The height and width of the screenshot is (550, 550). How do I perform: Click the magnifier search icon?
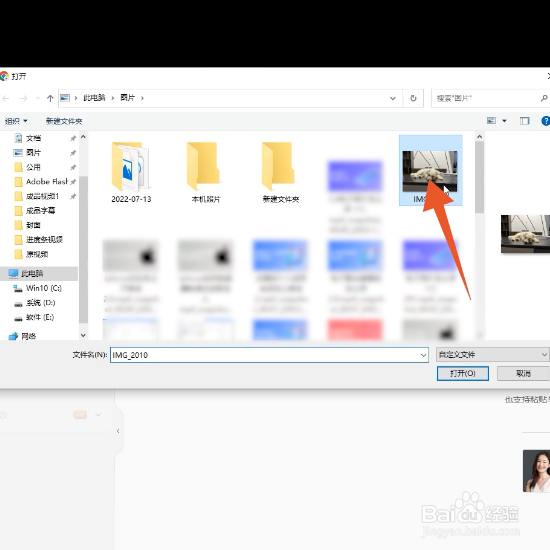(x=544, y=98)
